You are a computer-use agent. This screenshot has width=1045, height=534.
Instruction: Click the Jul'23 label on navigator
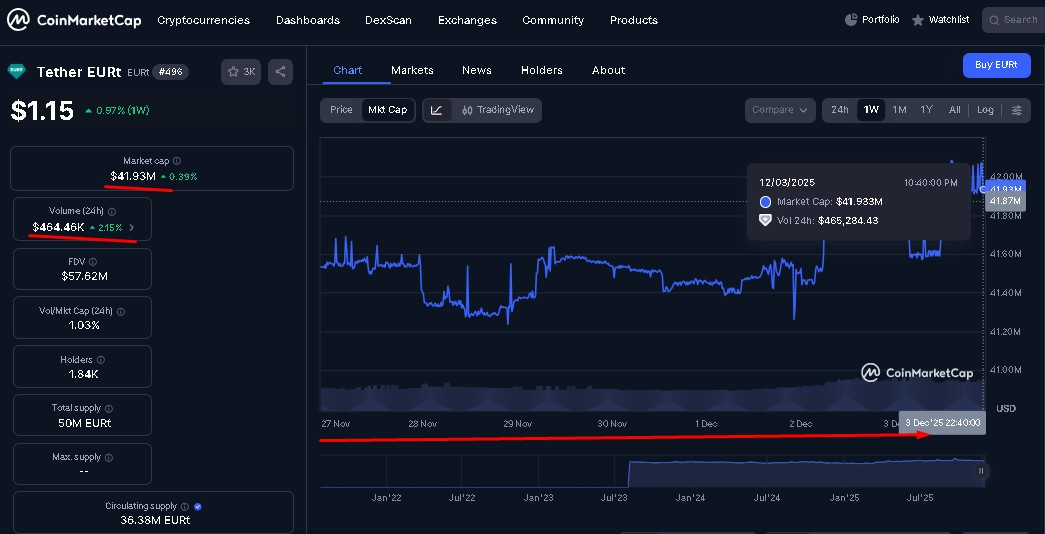coord(614,497)
